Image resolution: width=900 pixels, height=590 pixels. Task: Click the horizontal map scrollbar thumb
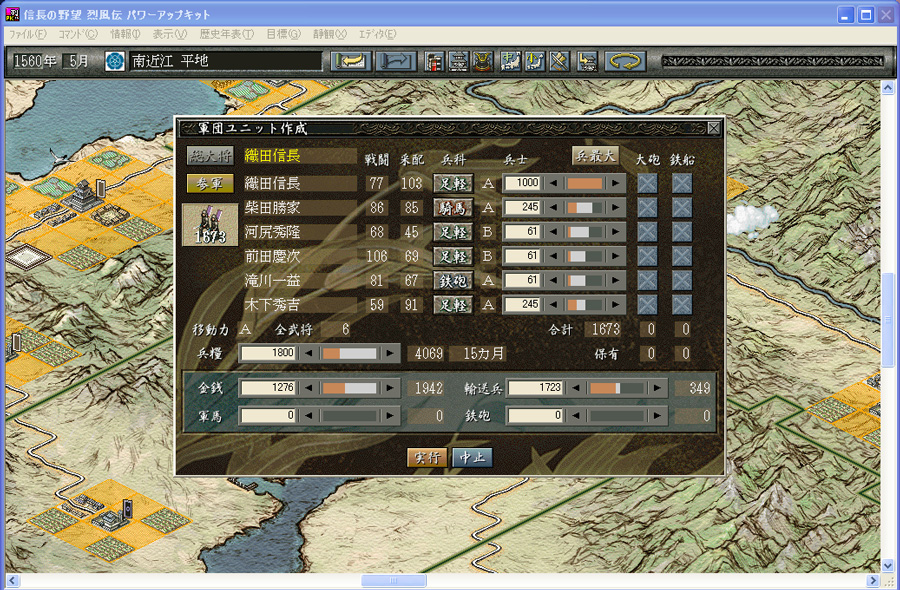click(x=393, y=581)
